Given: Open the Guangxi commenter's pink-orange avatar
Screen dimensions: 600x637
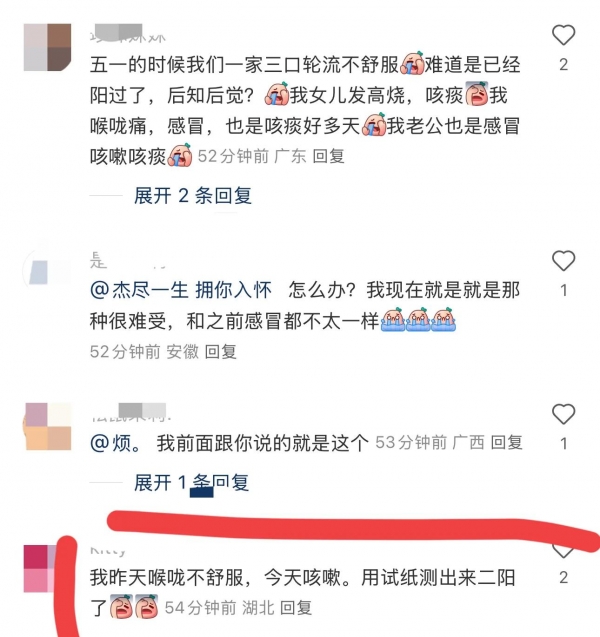Looking at the screenshot, I should coord(48,427).
